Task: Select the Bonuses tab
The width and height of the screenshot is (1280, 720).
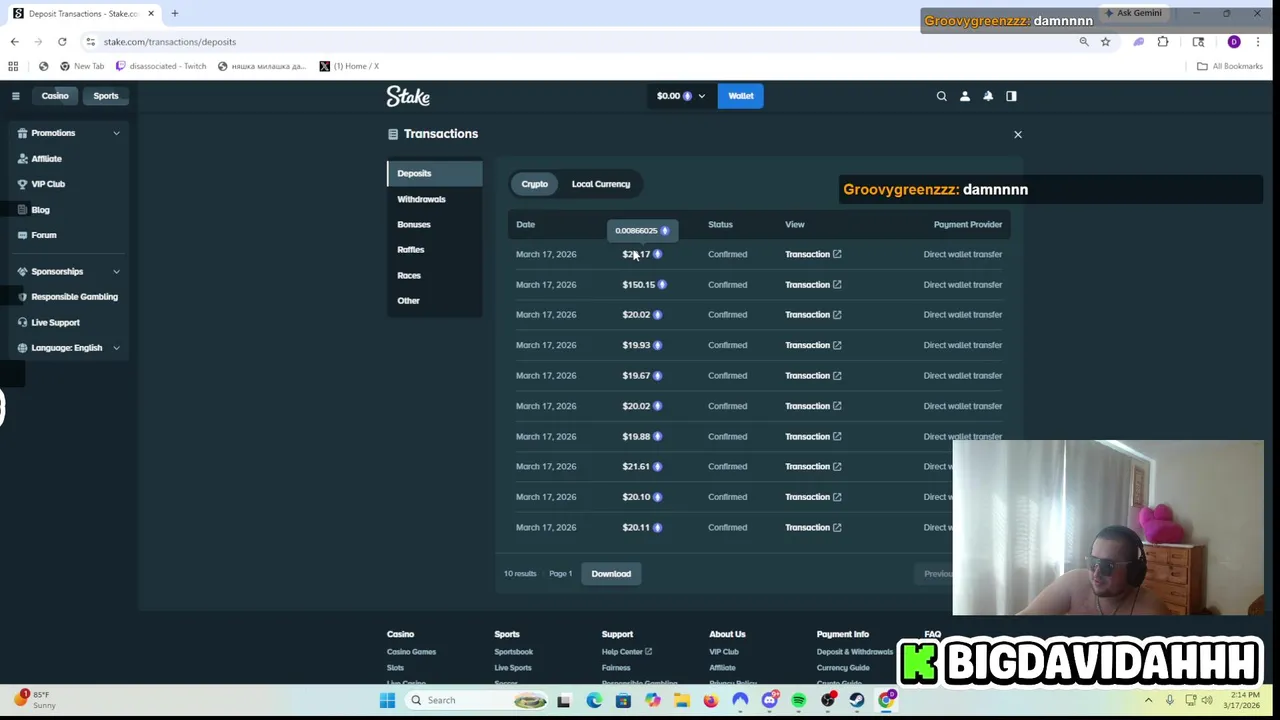Action: 434,224
